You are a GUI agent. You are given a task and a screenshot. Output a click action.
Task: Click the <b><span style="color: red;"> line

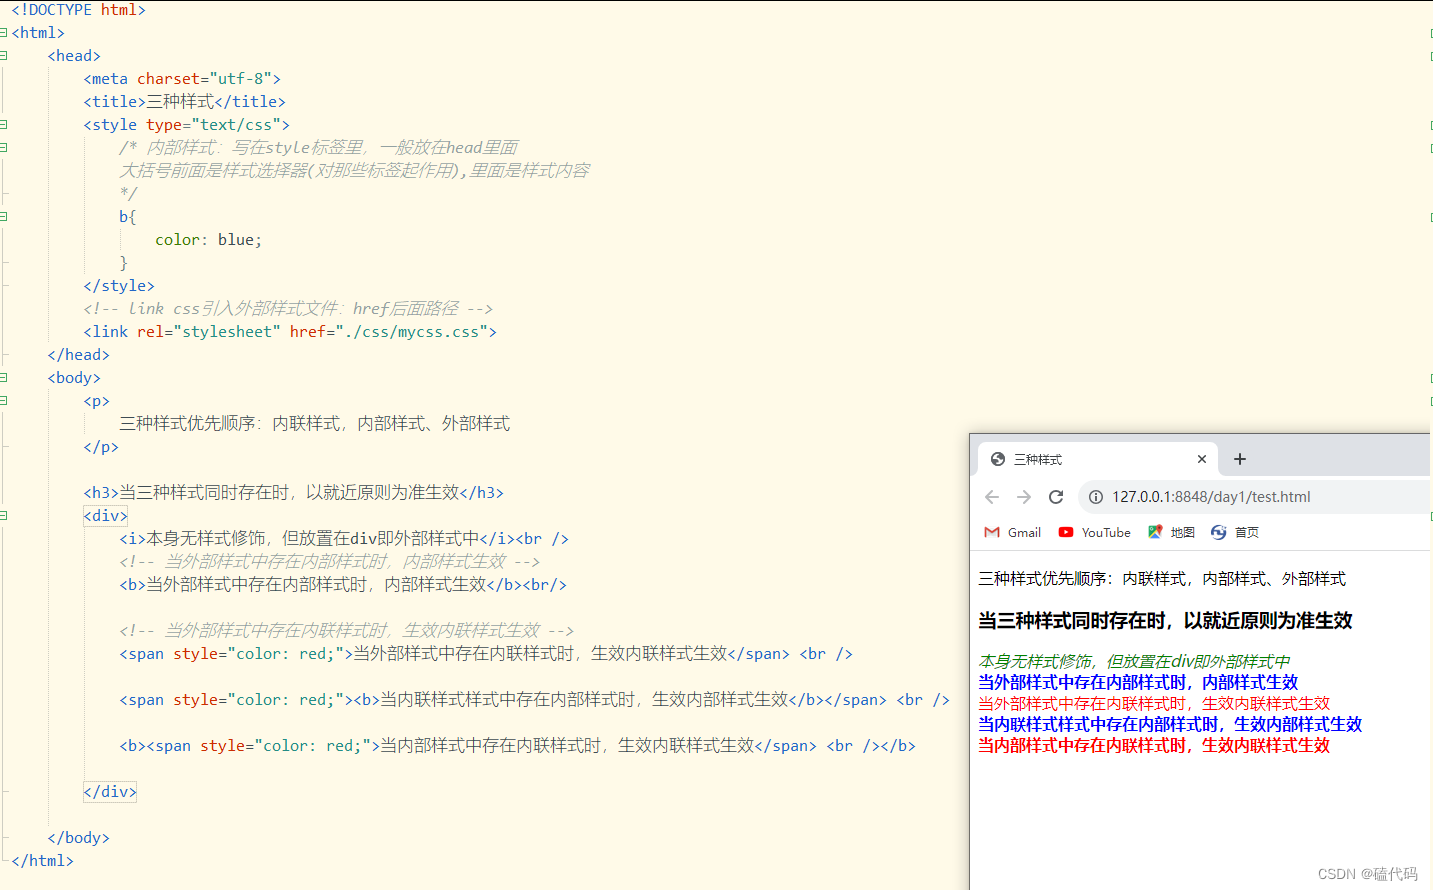coord(518,746)
